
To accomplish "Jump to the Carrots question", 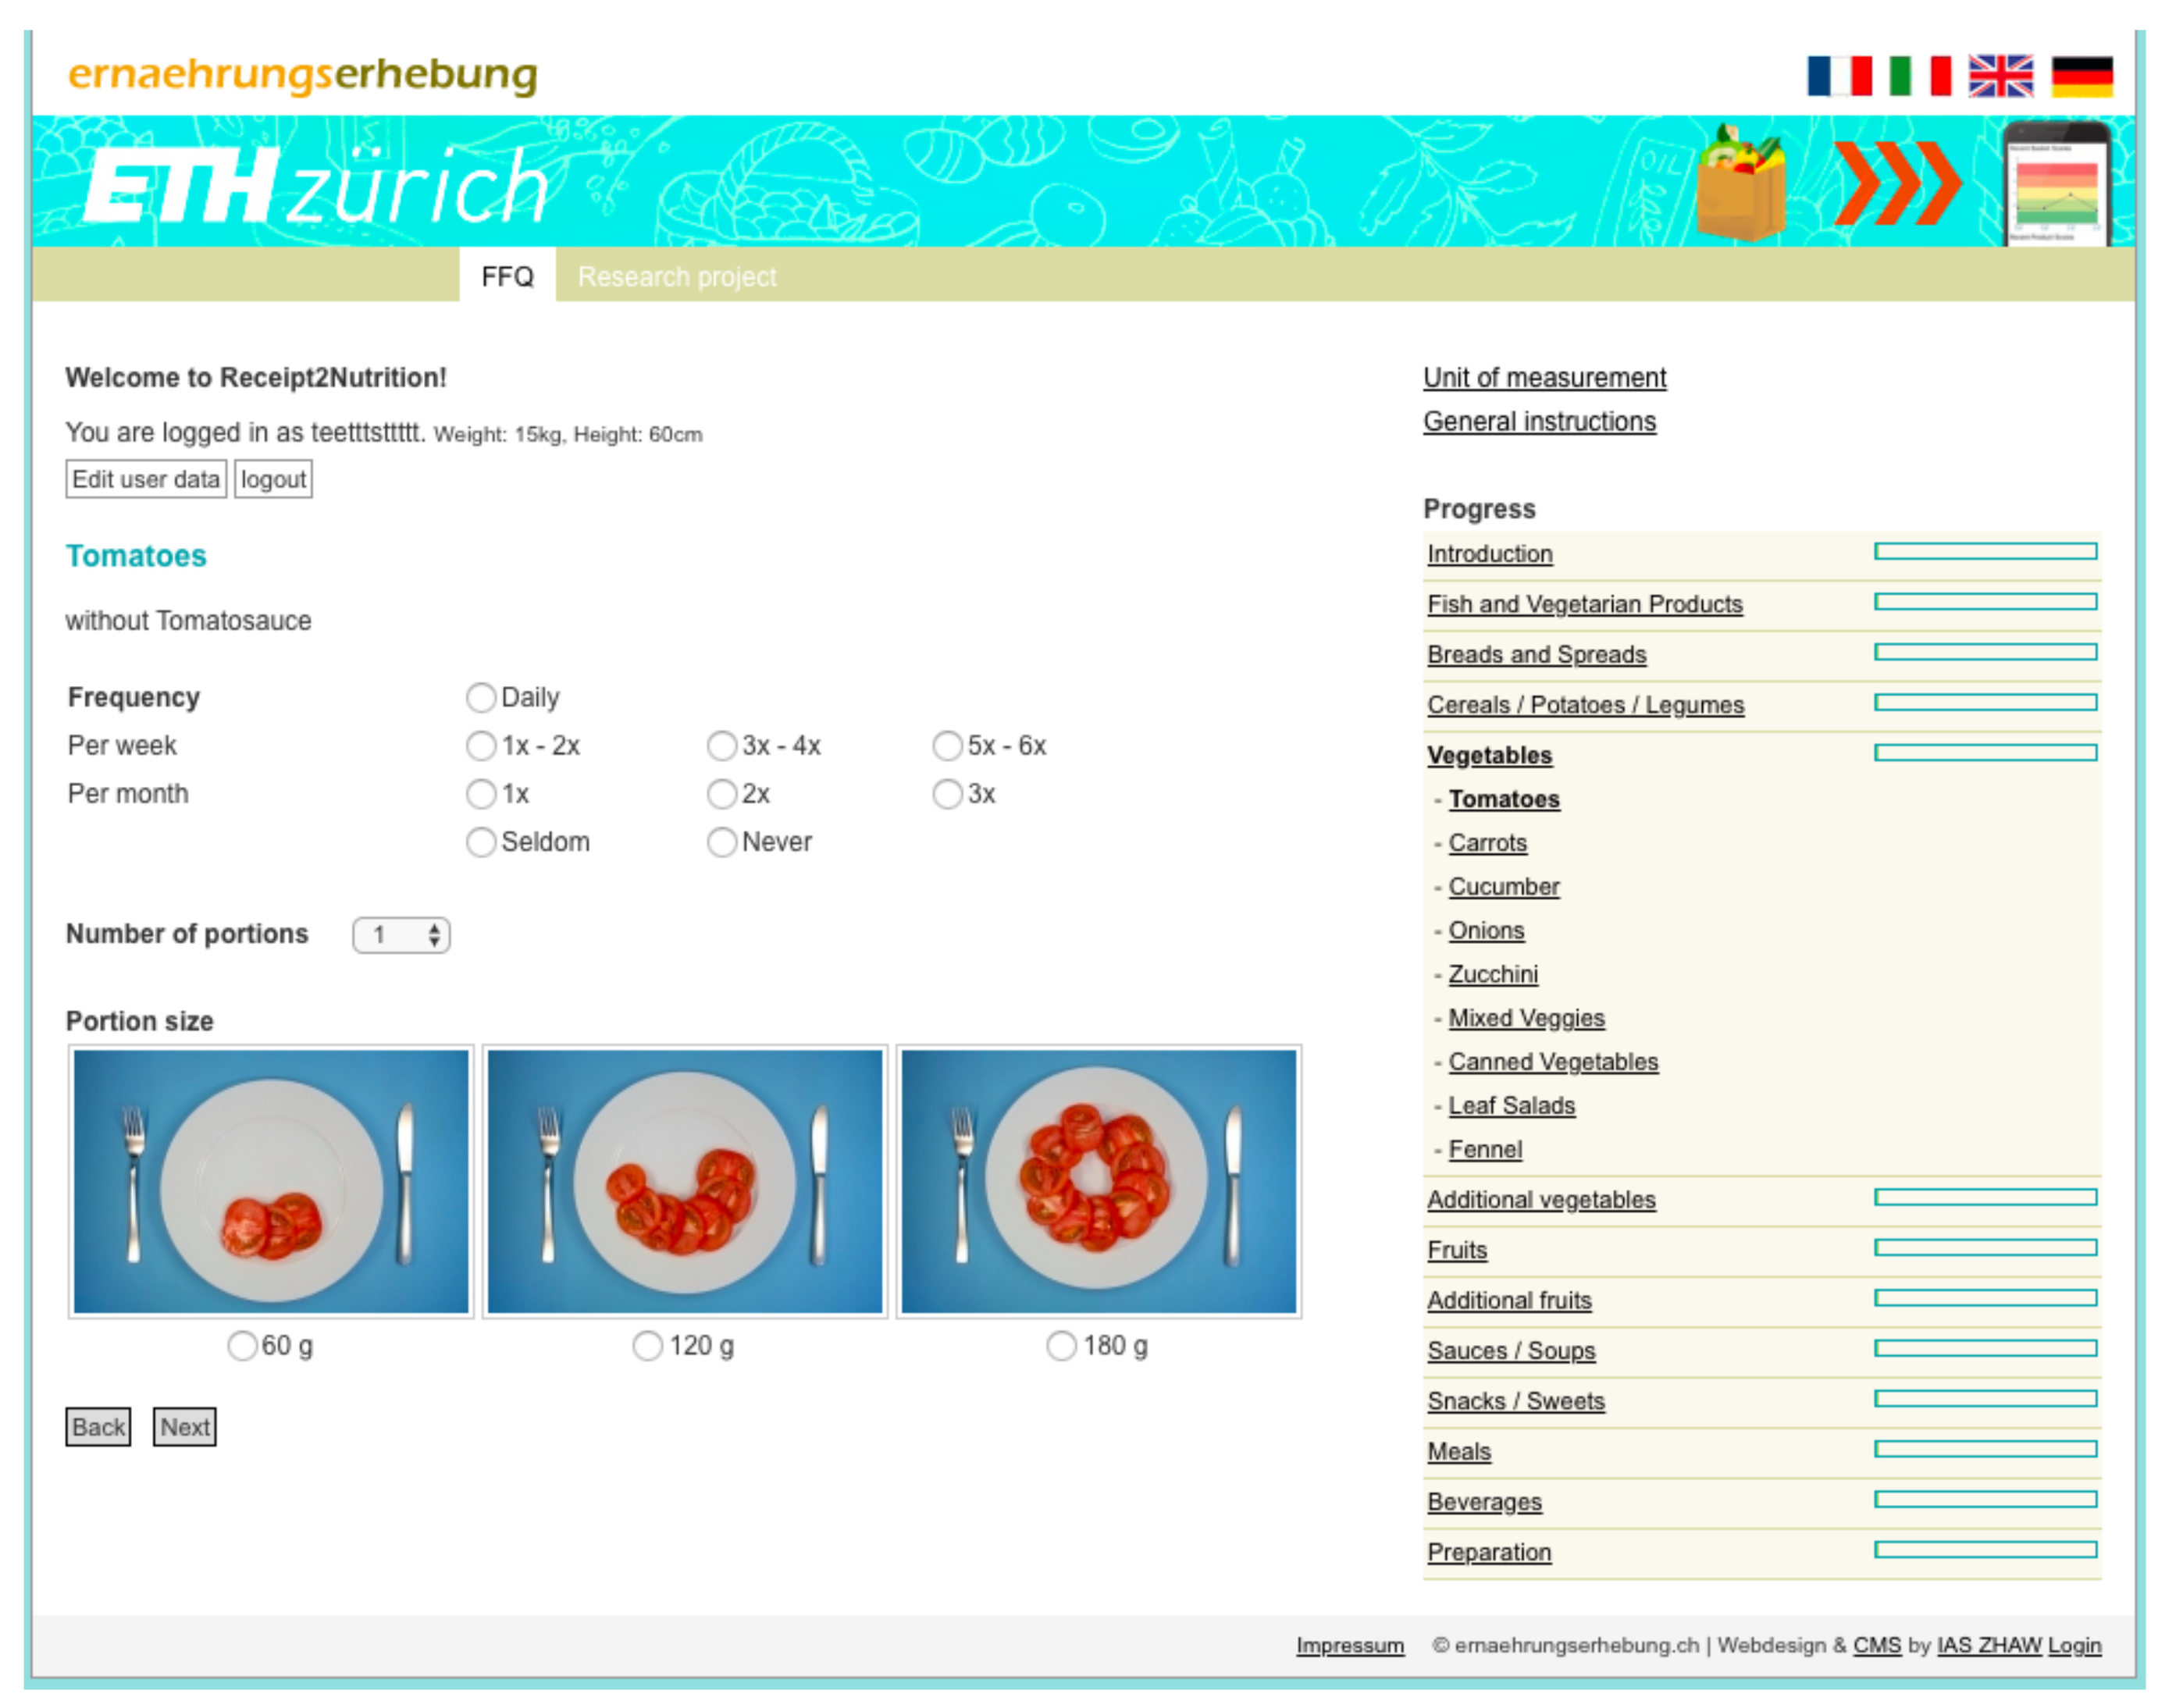I will tap(1488, 843).
